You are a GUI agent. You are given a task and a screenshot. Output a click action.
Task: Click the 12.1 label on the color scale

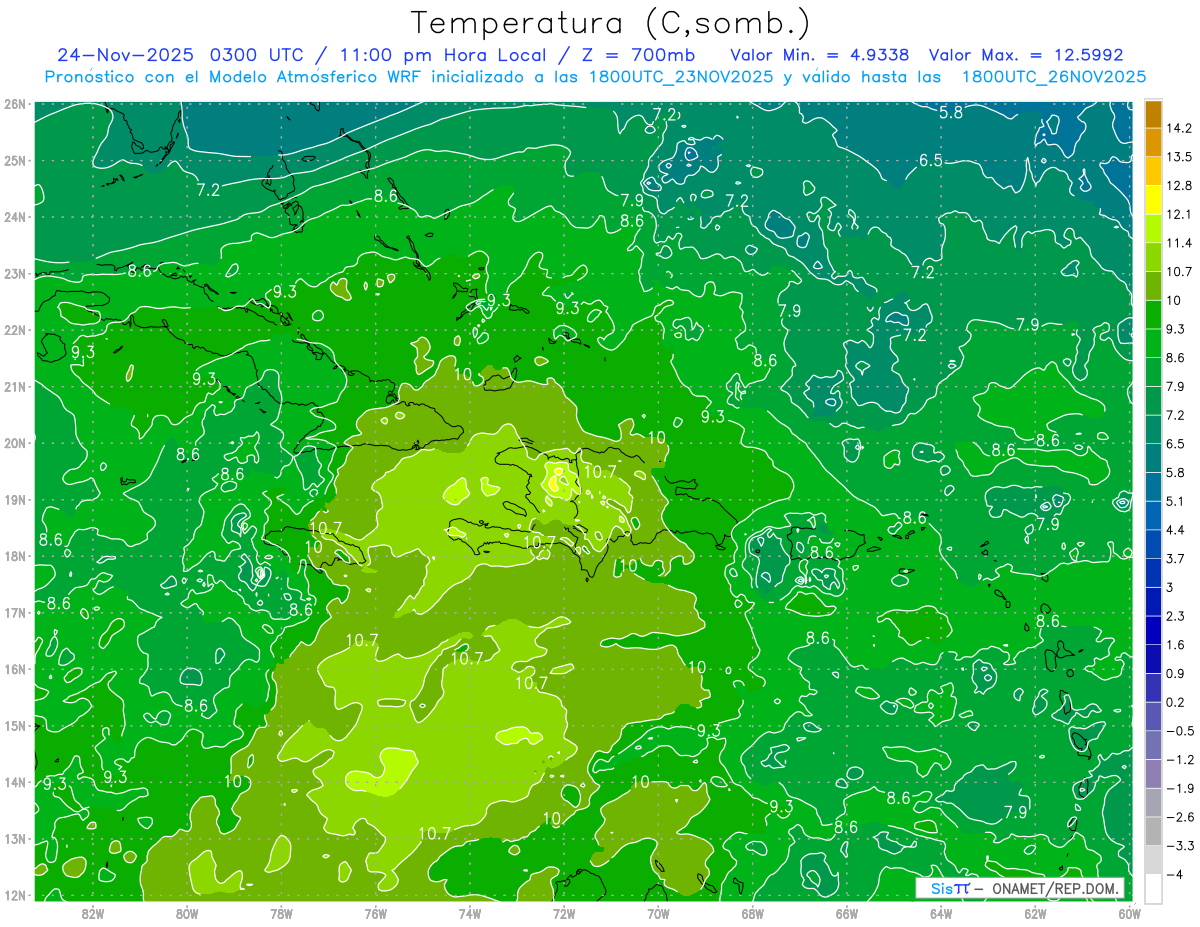(1180, 214)
